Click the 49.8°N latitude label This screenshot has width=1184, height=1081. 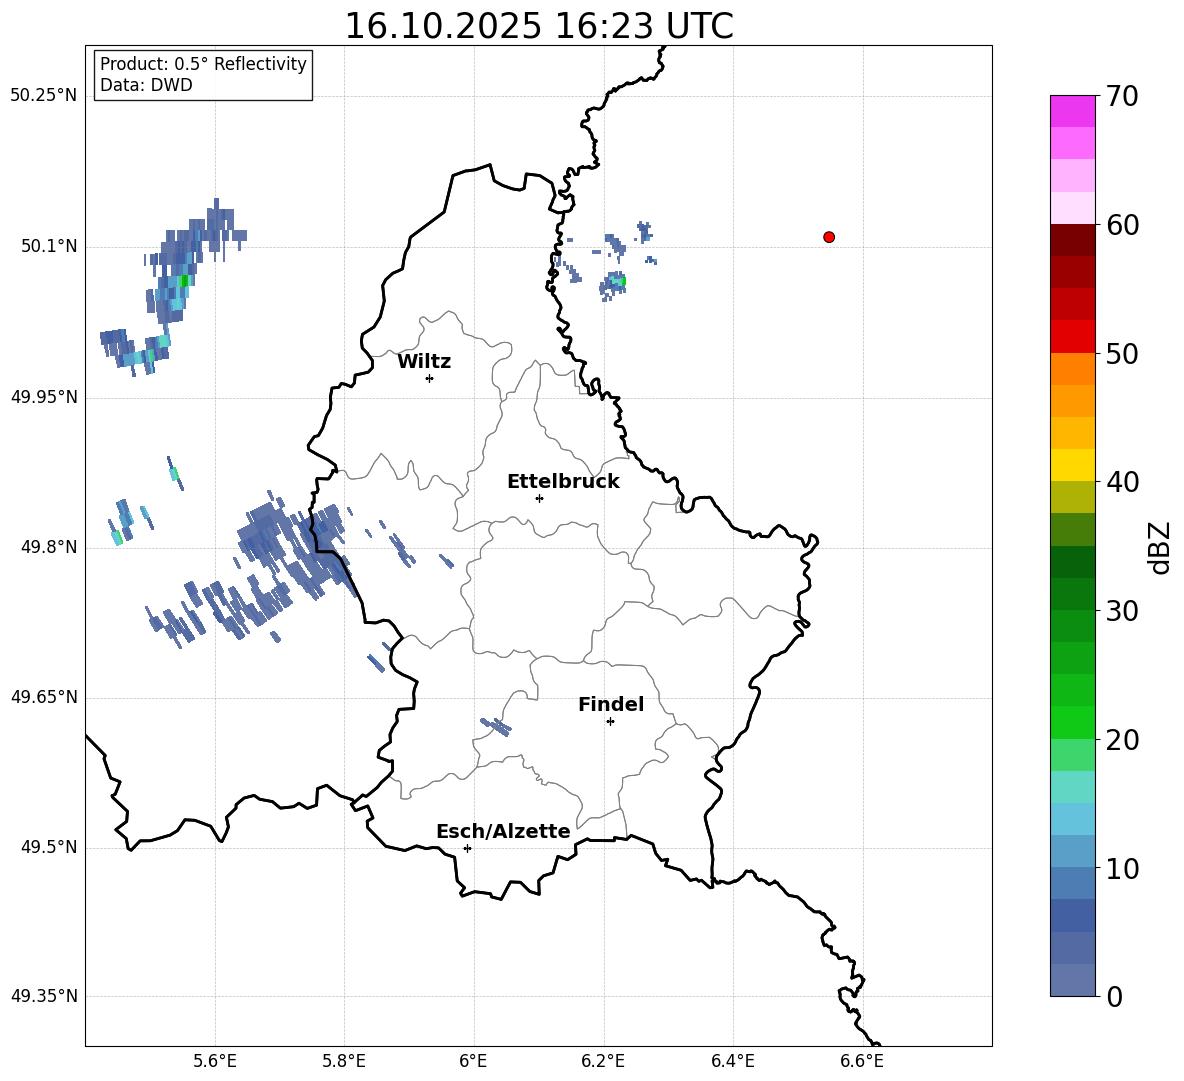pyautogui.click(x=49, y=547)
